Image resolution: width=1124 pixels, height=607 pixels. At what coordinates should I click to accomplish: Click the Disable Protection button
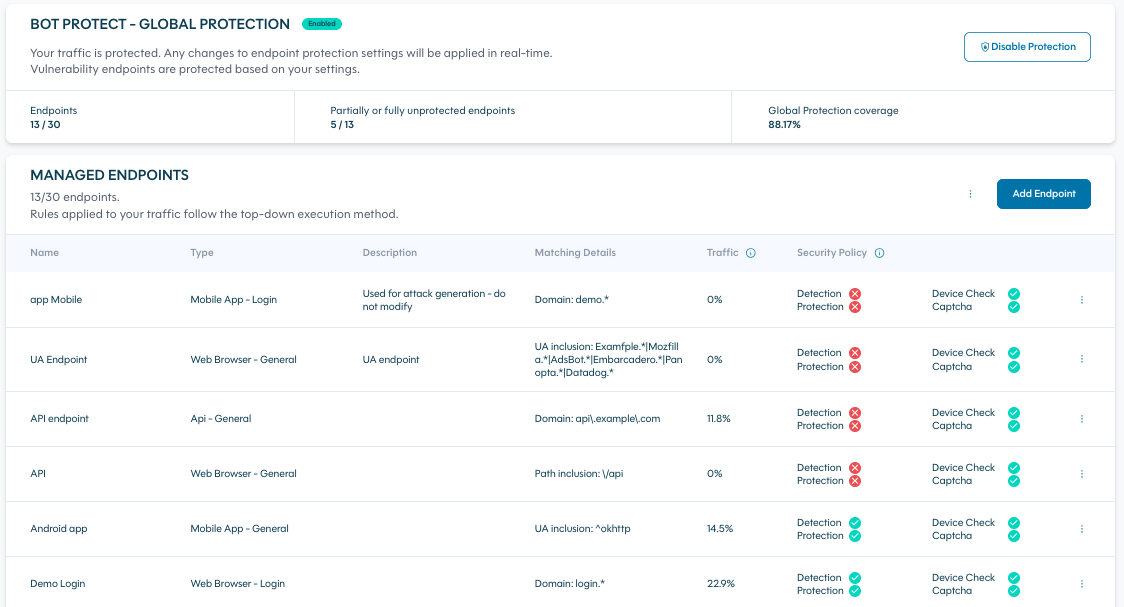coord(1027,47)
